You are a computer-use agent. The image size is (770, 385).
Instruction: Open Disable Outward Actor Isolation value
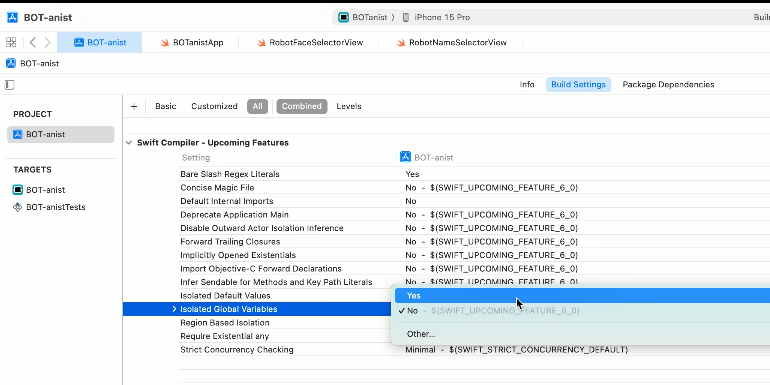[491, 228]
